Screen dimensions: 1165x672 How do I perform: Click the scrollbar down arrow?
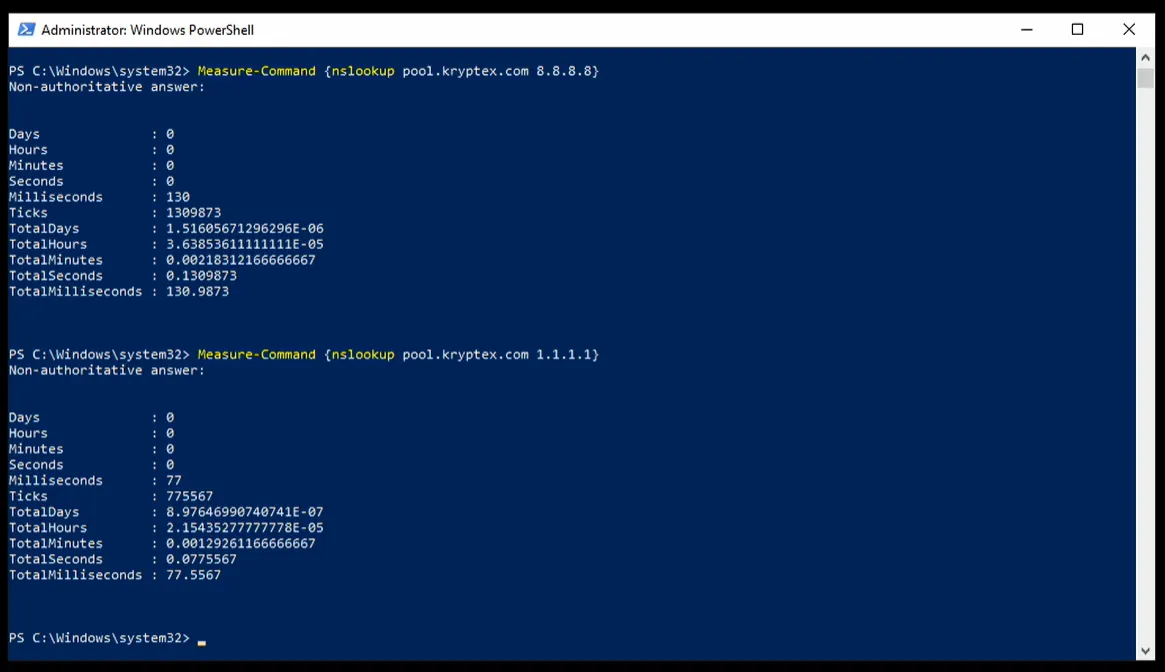click(1146, 651)
